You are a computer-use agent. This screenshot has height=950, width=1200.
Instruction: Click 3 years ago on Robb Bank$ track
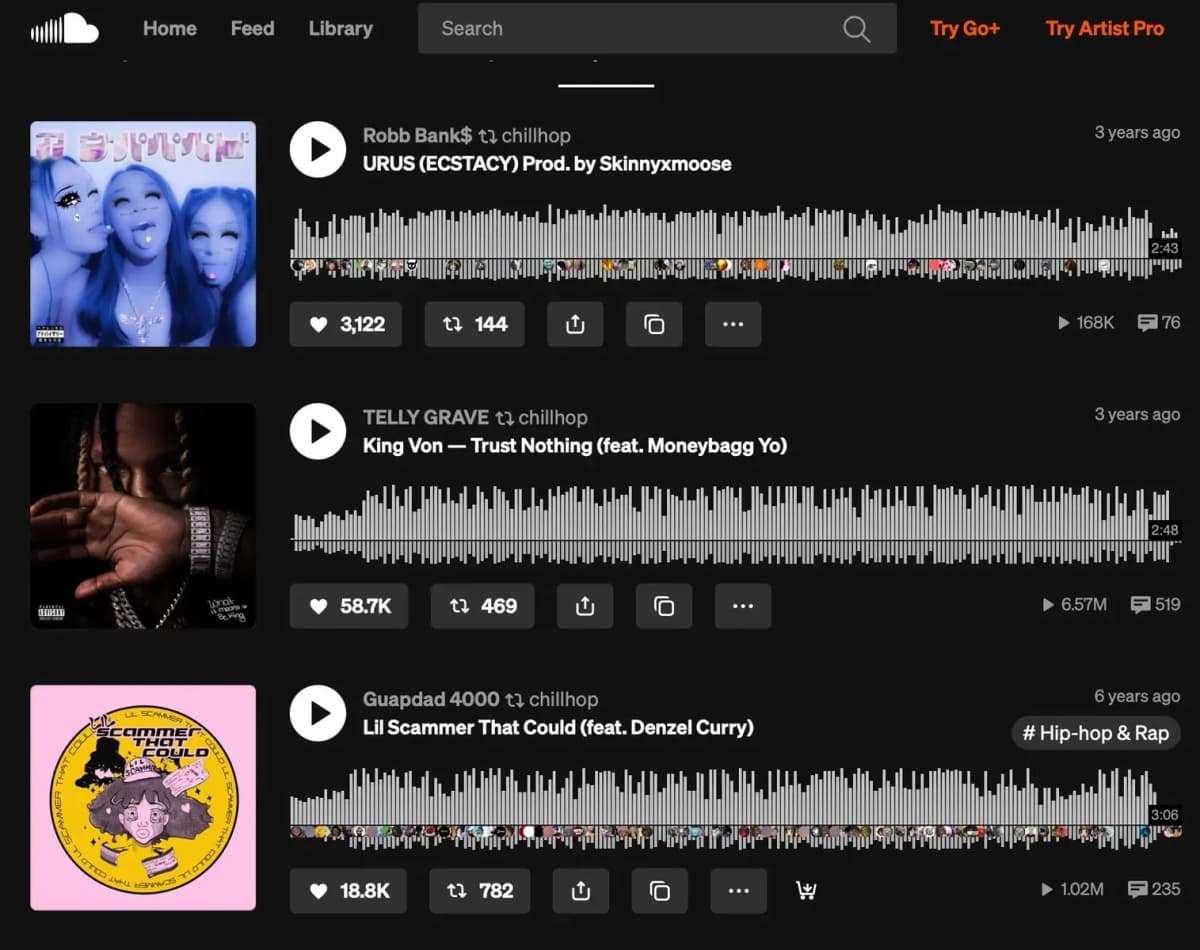pyautogui.click(x=1137, y=133)
